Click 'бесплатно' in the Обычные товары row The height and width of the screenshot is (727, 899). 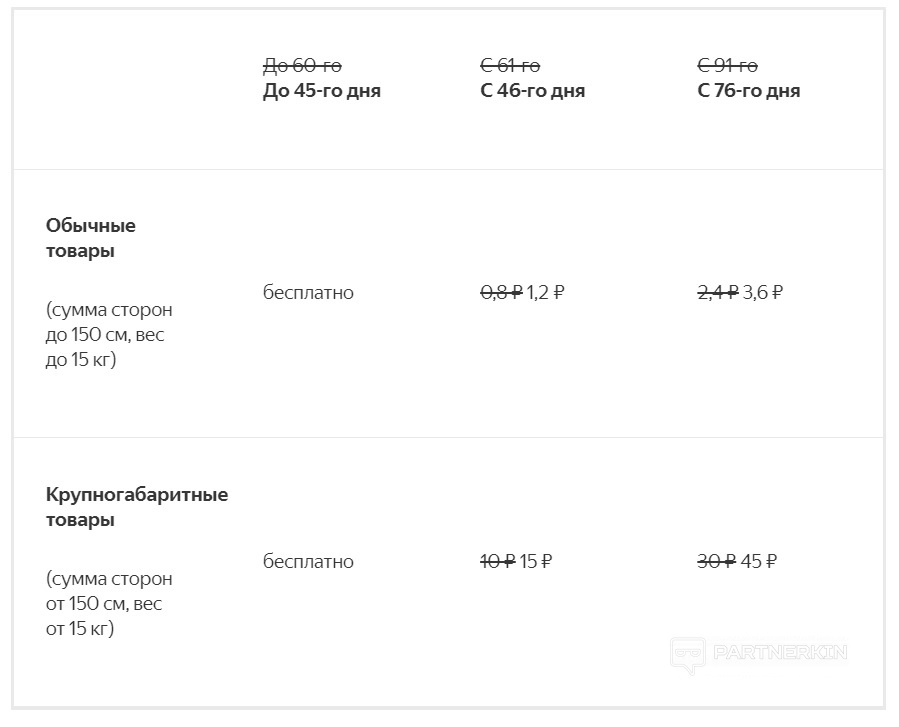308,293
